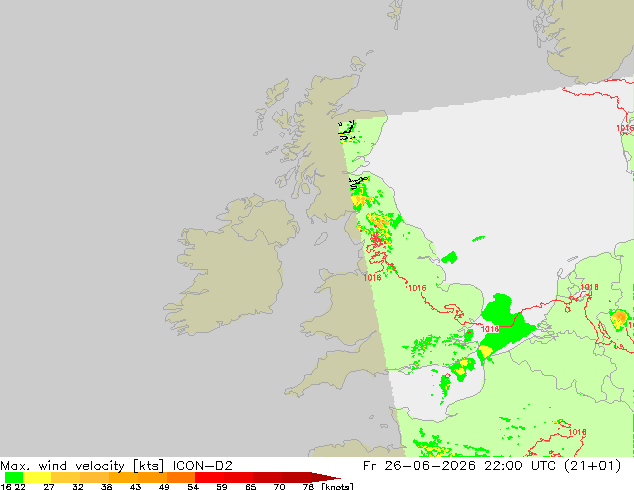The image size is (634, 490).
Task: Click the 43–49 knots legend color band
Action: [152, 477]
